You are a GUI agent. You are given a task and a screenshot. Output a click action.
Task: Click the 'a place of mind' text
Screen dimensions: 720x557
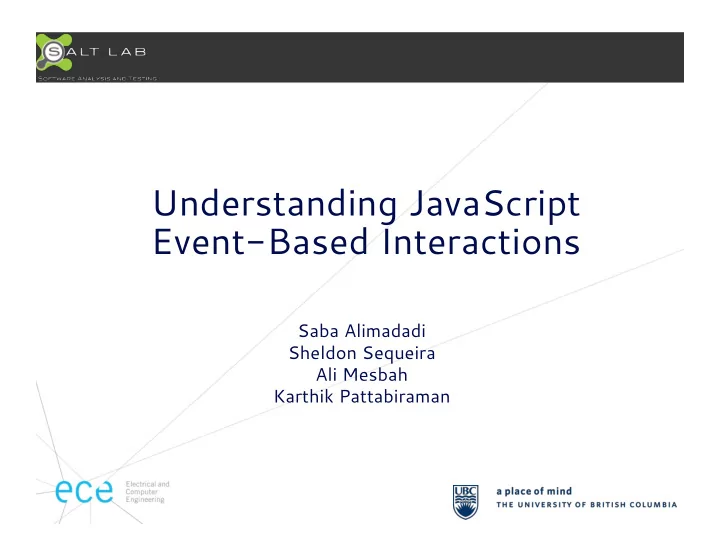click(x=534, y=491)
